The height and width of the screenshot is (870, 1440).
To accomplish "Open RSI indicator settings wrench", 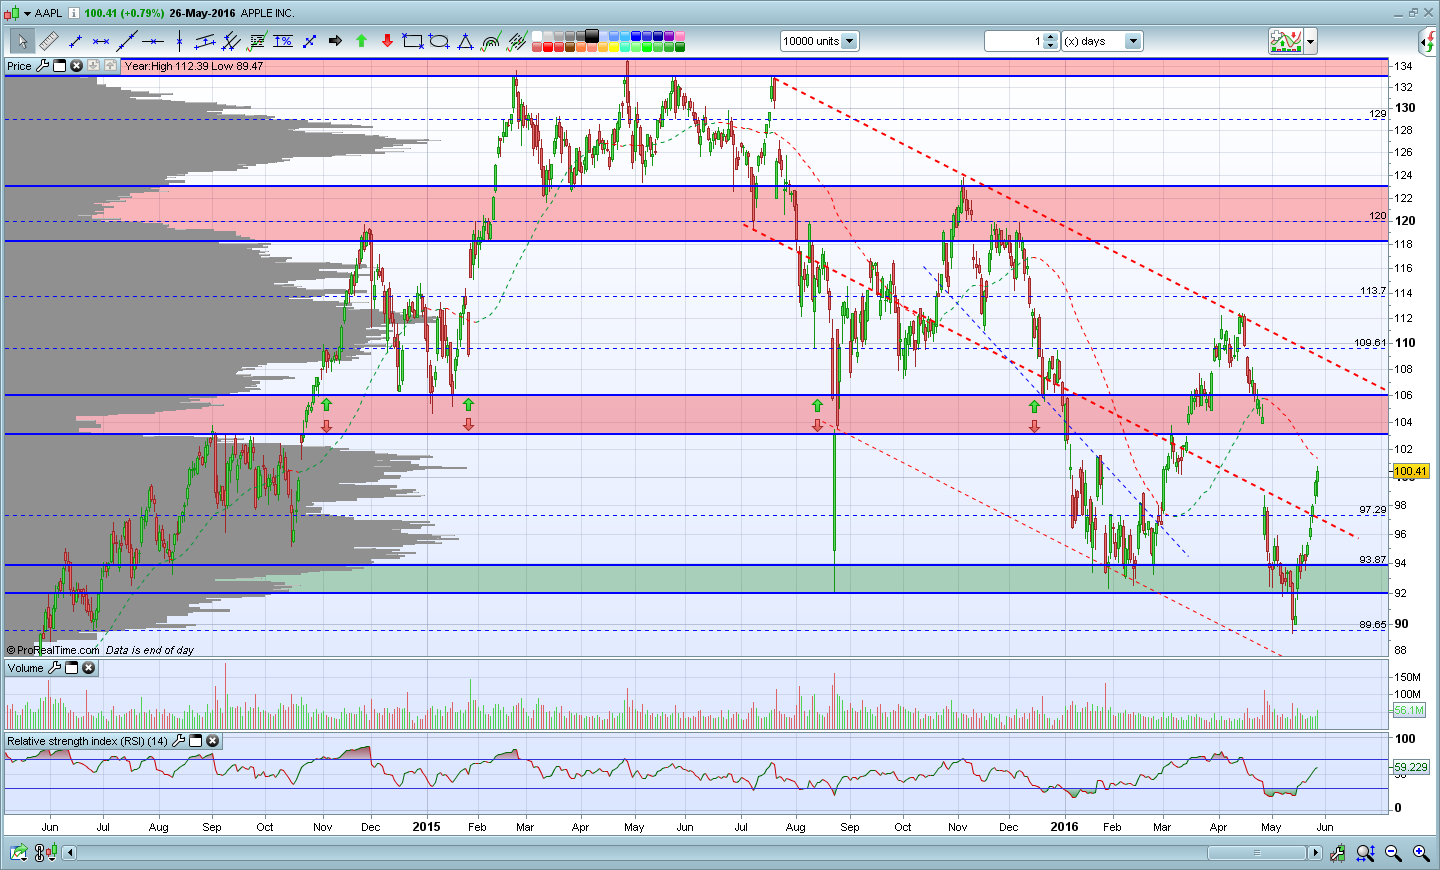I will coord(178,741).
